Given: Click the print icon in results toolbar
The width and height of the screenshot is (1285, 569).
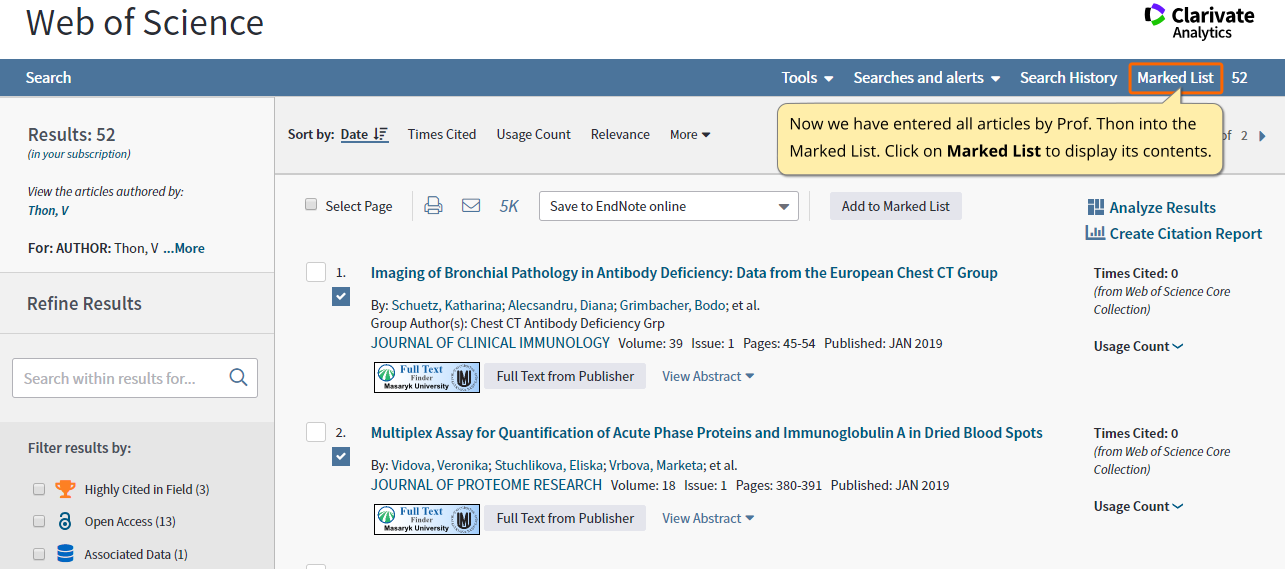Looking at the screenshot, I should click(x=433, y=206).
